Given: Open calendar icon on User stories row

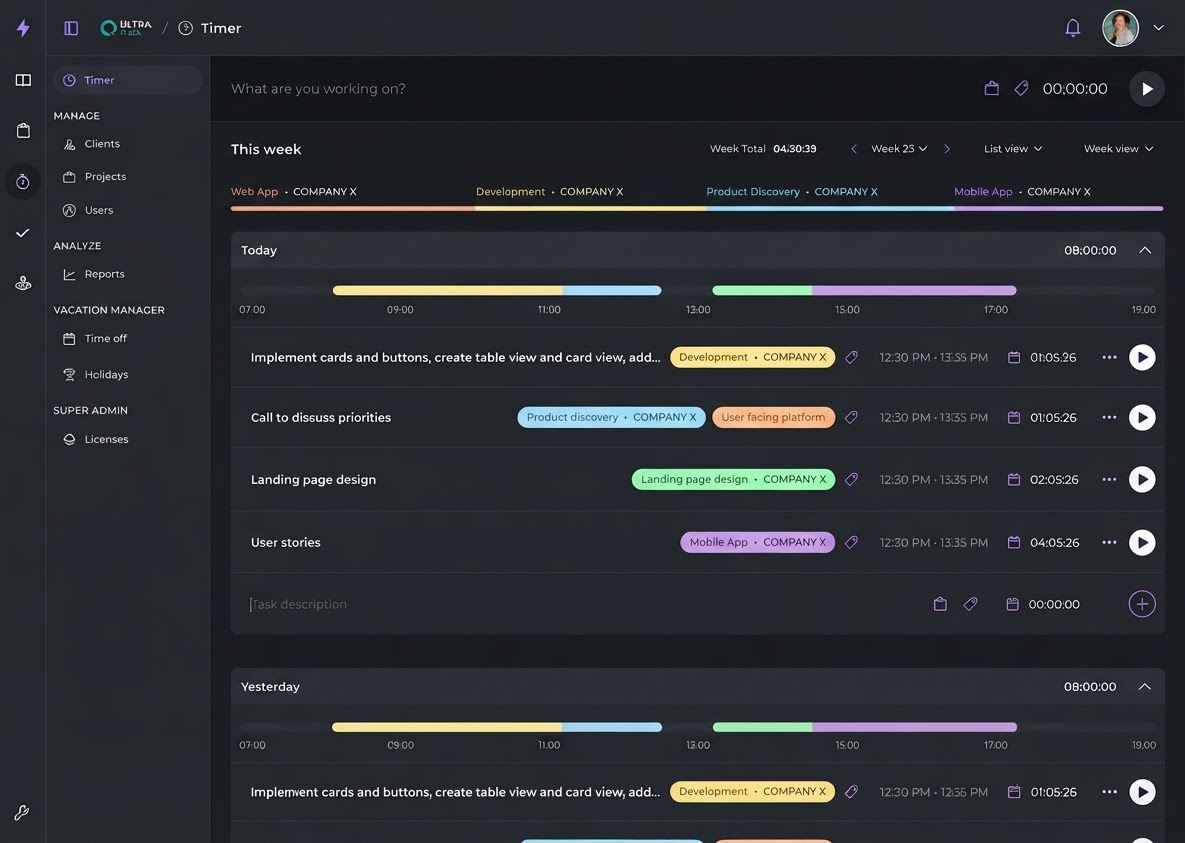Looking at the screenshot, I should [x=1013, y=542].
